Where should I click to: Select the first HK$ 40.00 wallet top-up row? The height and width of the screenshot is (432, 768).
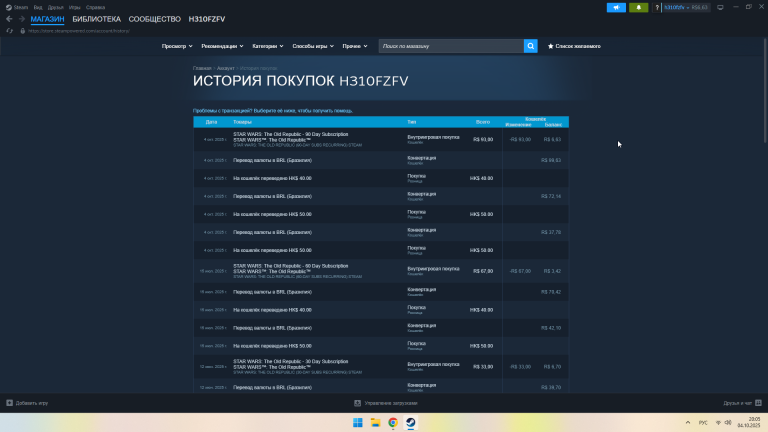coord(381,178)
